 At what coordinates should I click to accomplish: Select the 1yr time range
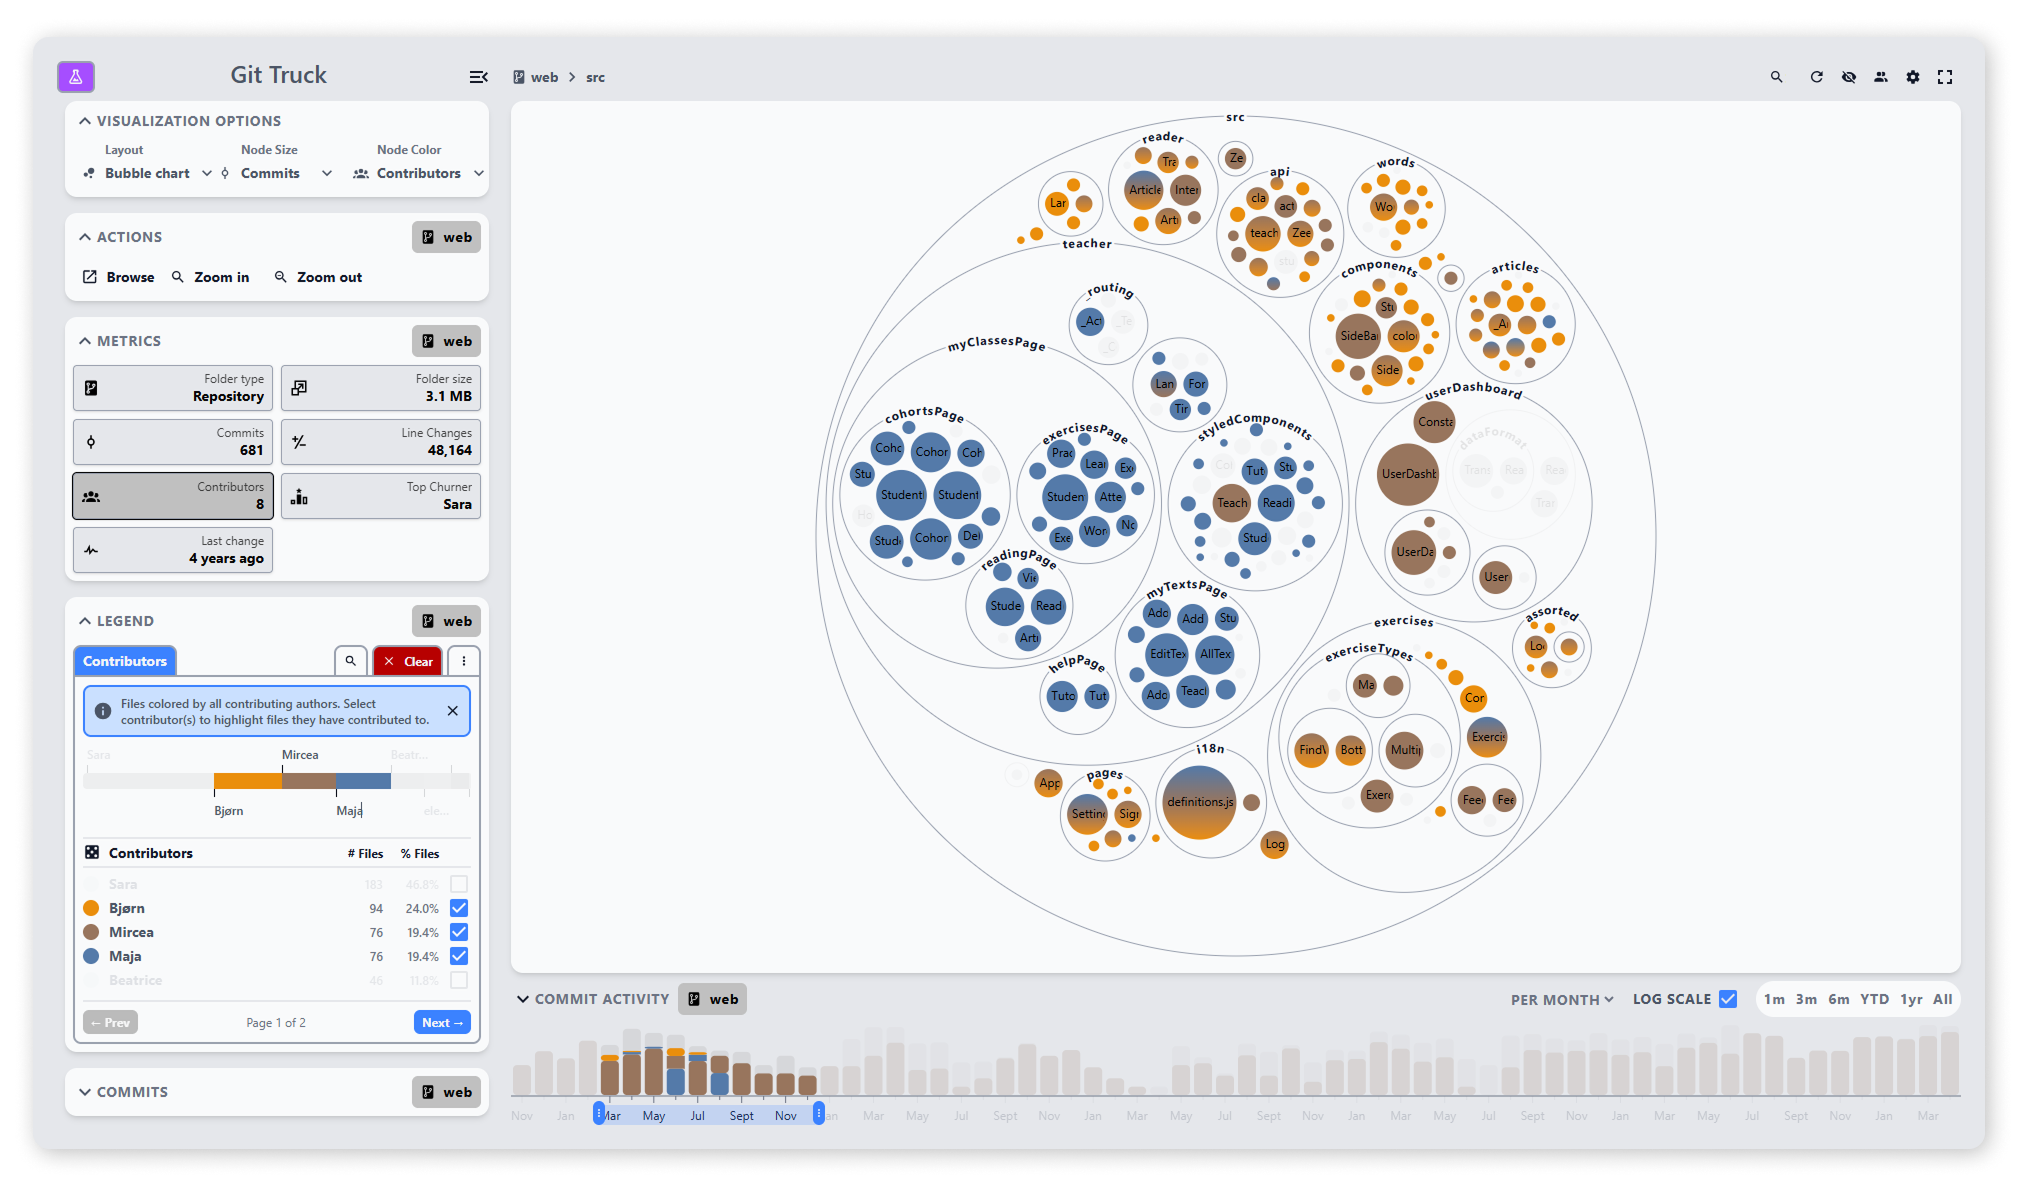click(x=1911, y=999)
